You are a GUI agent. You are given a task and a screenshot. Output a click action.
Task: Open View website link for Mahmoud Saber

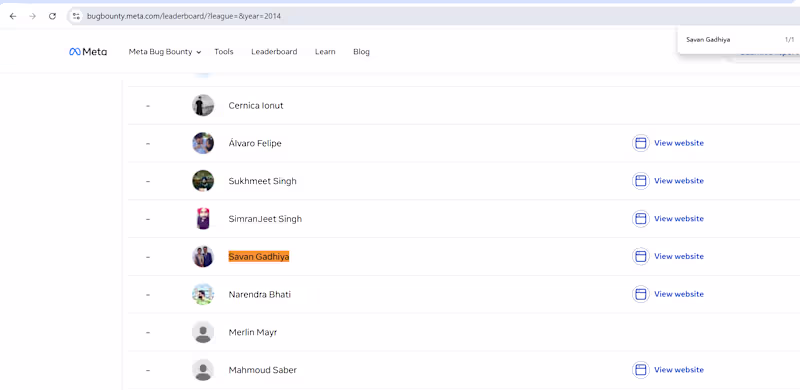coord(679,370)
